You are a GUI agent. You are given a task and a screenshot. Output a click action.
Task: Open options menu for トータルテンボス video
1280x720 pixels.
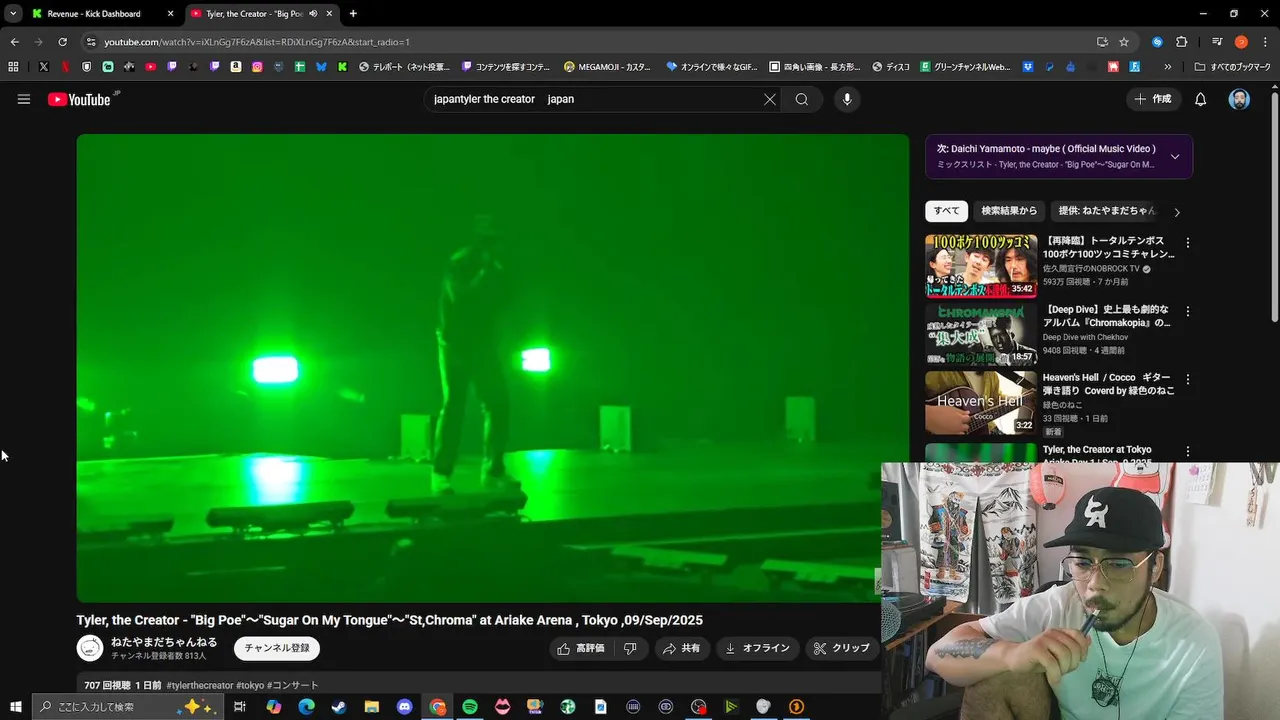tap(1188, 243)
